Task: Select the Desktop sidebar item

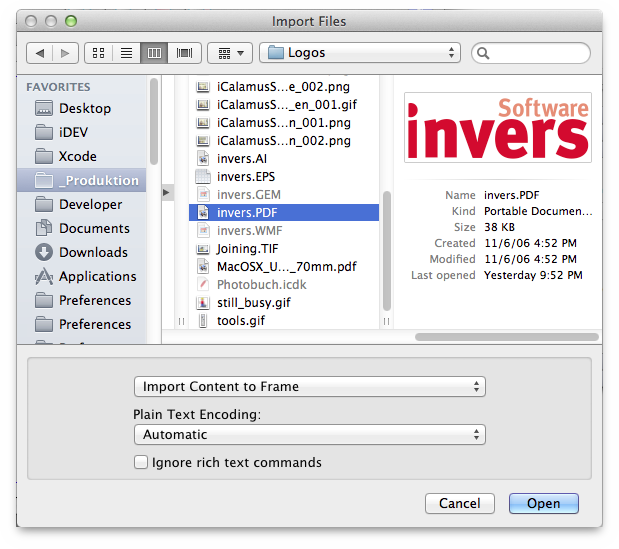Action: [x=84, y=108]
